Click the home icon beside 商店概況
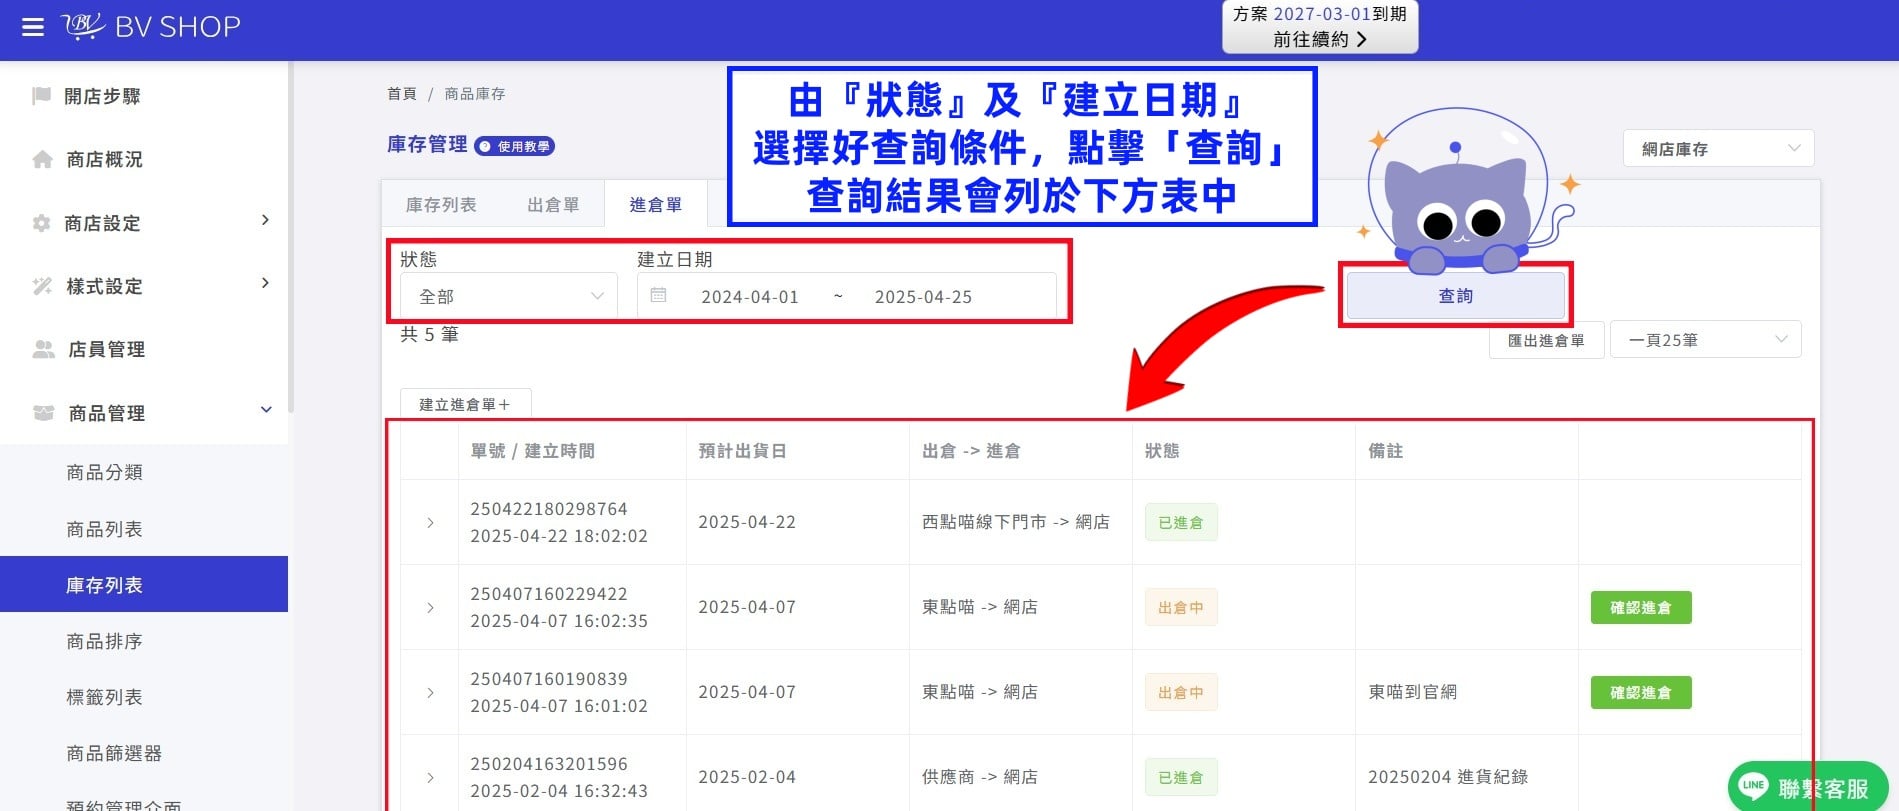 point(42,159)
